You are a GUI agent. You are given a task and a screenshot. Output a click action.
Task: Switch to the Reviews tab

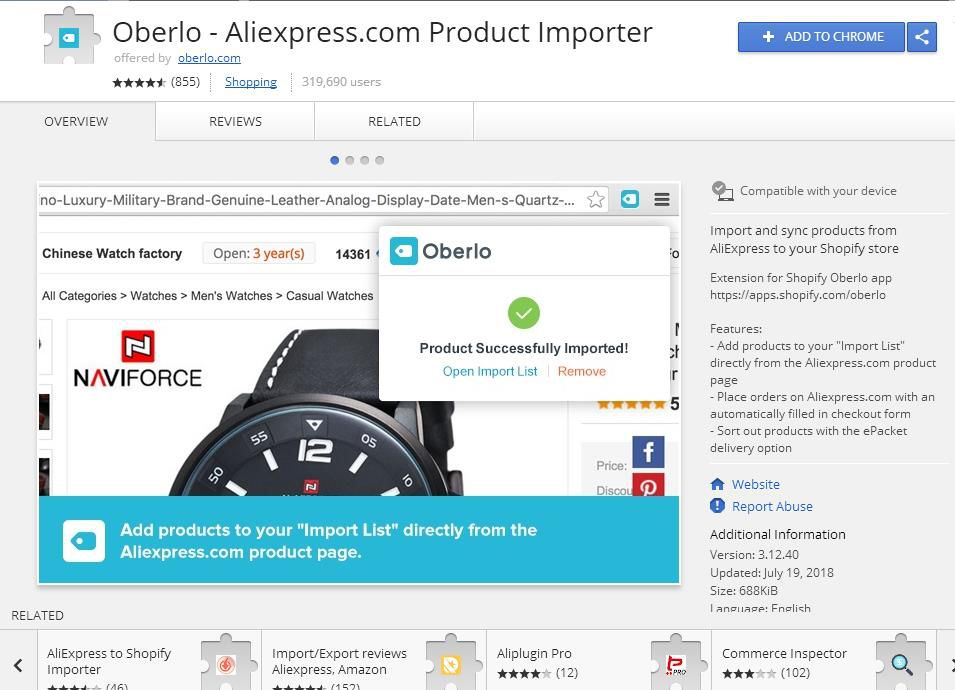[x=235, y=121]
